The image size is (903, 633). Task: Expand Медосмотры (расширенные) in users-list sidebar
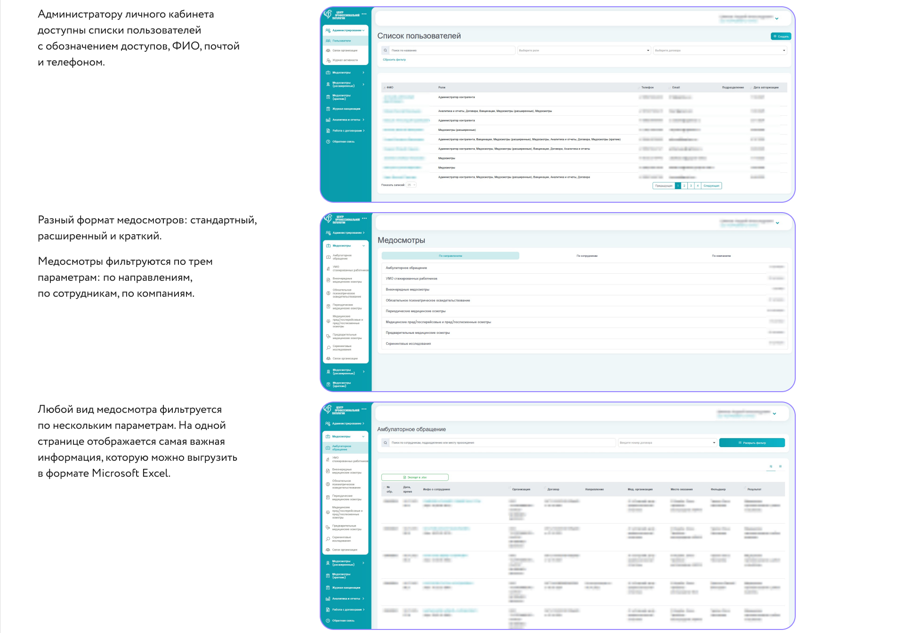pyautogui.click(x=363, y=84)
